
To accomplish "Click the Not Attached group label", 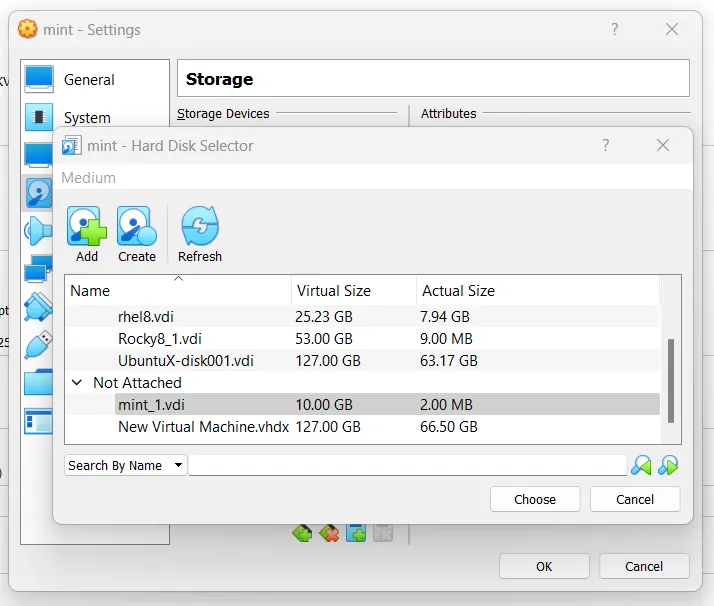I will tap(137, 382).
